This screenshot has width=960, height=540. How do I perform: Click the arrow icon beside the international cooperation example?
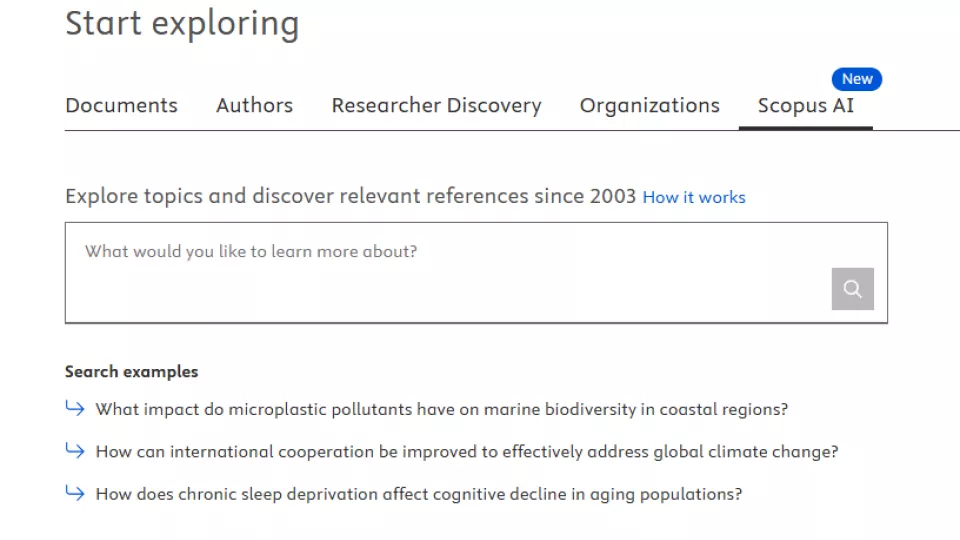pyautogui.click(x=75, y=451)
